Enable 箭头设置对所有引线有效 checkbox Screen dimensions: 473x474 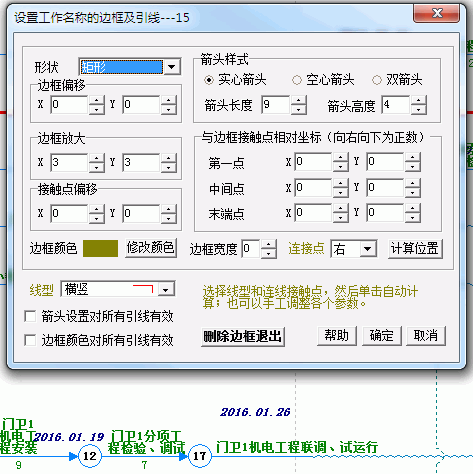[x=30, y=316]
